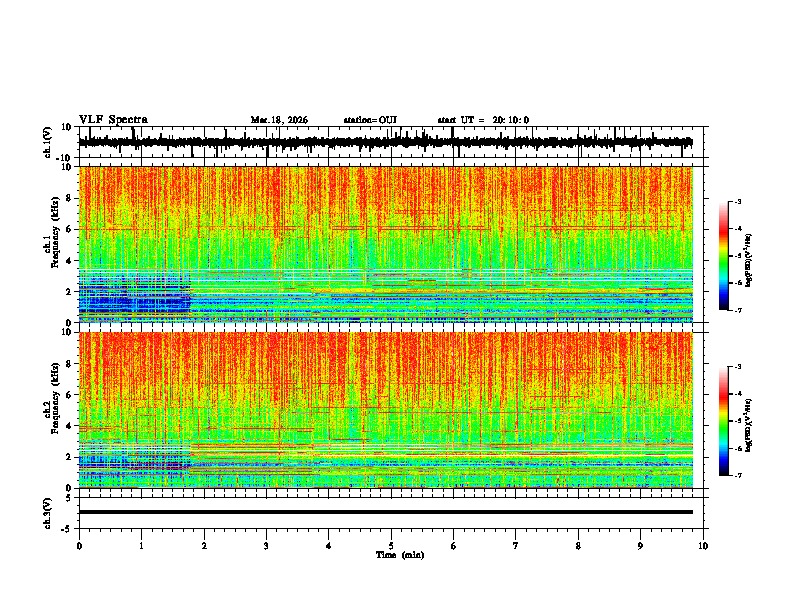Viewport: 792px width, 612px height.
Task: Select the date text "Mar.18, 2026"
Action: pos(279,120)
